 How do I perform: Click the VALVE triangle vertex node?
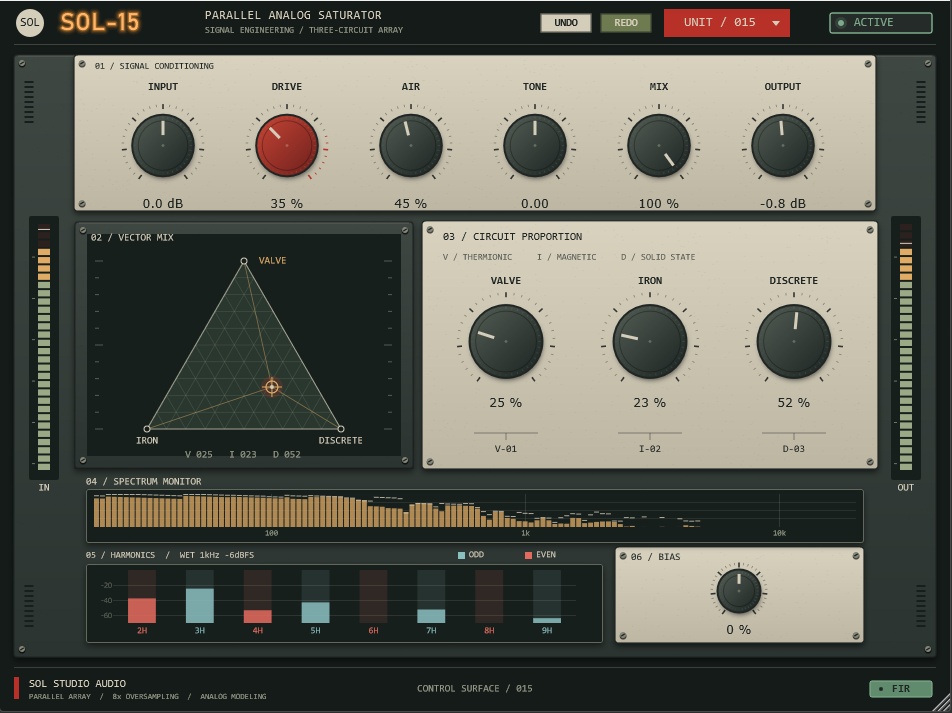tap(244, 261)
